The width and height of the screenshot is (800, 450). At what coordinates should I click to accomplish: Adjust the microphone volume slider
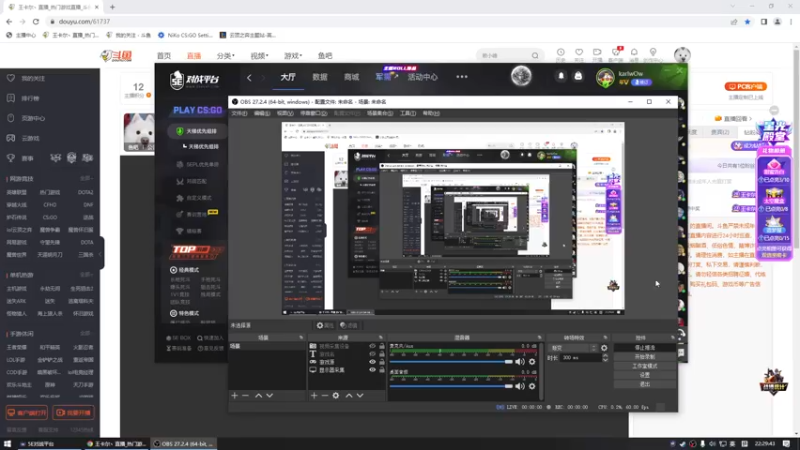point(451,362)
